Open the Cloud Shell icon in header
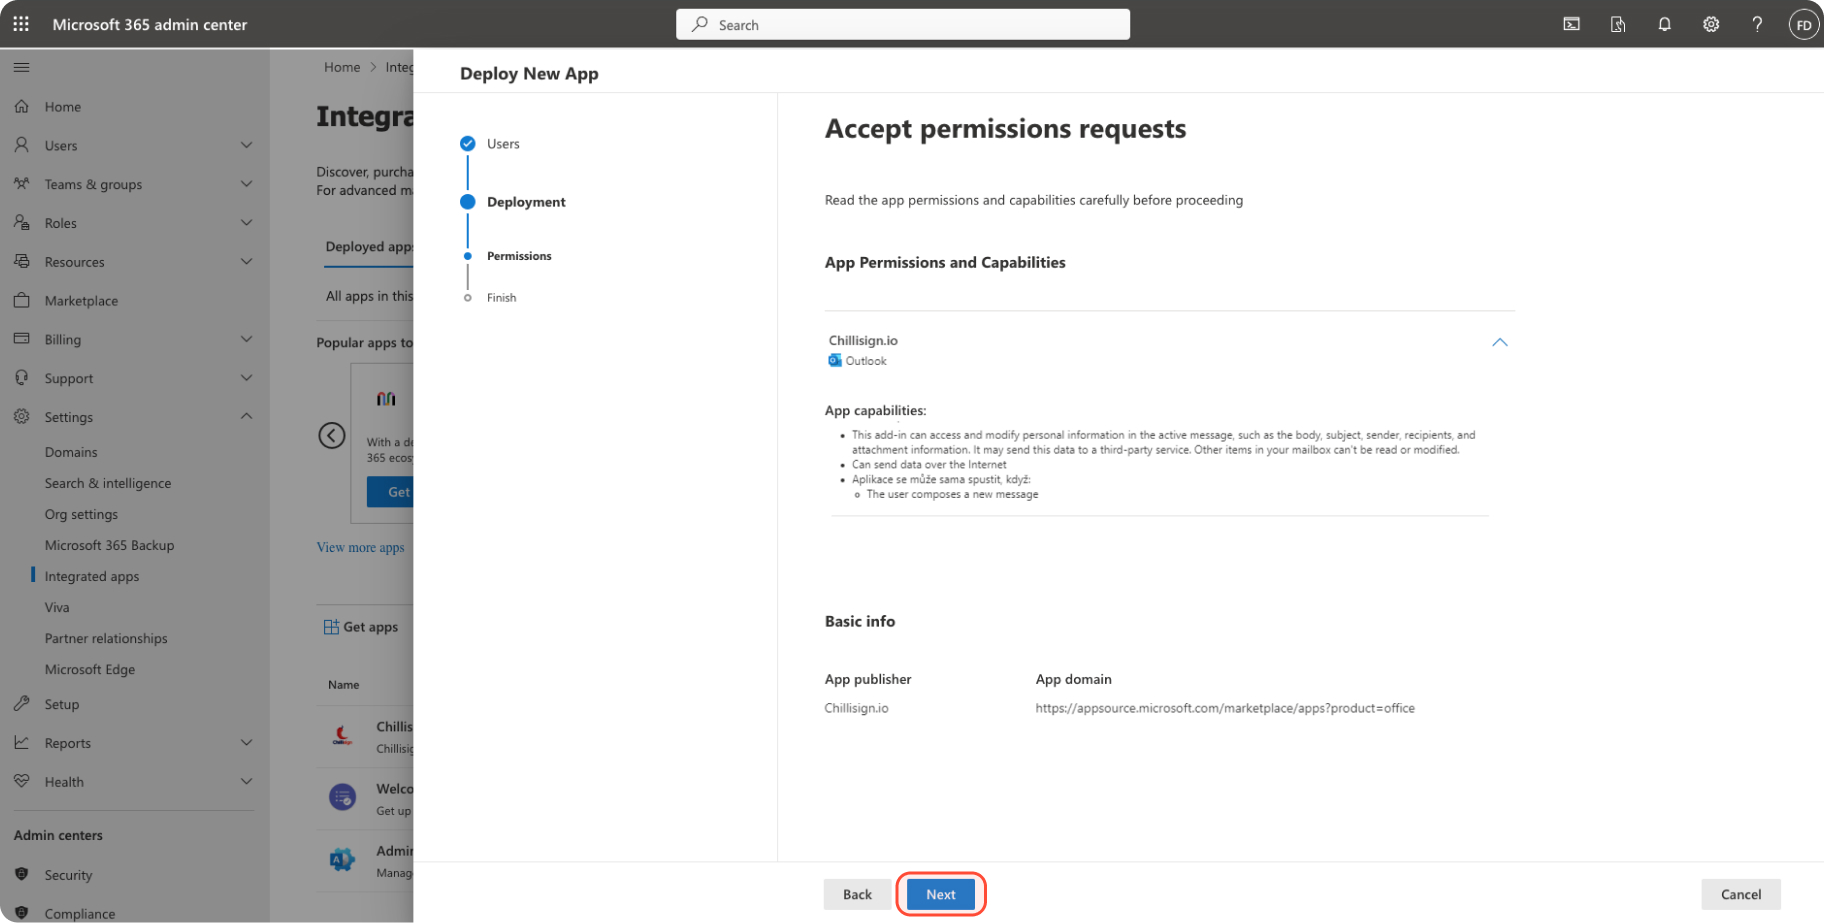The width and height of the screenshot is (1824, 923). click(1572, 24)
